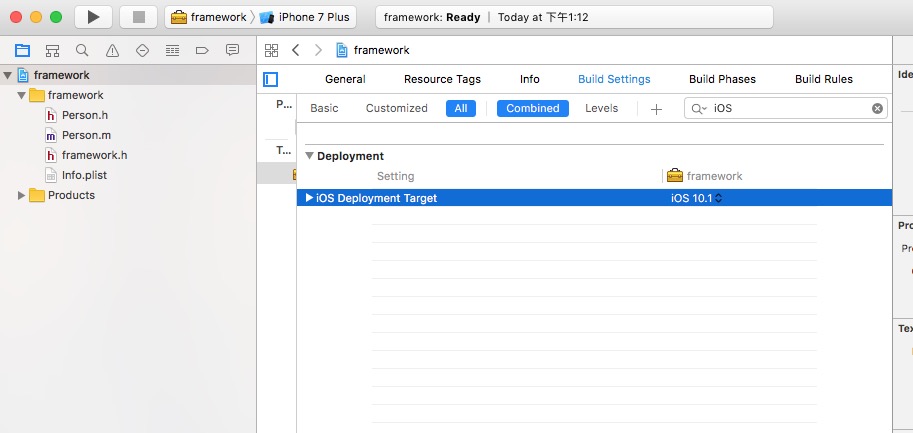Click the framework Ready status display
913x433 pixels.
coord(574,17)
